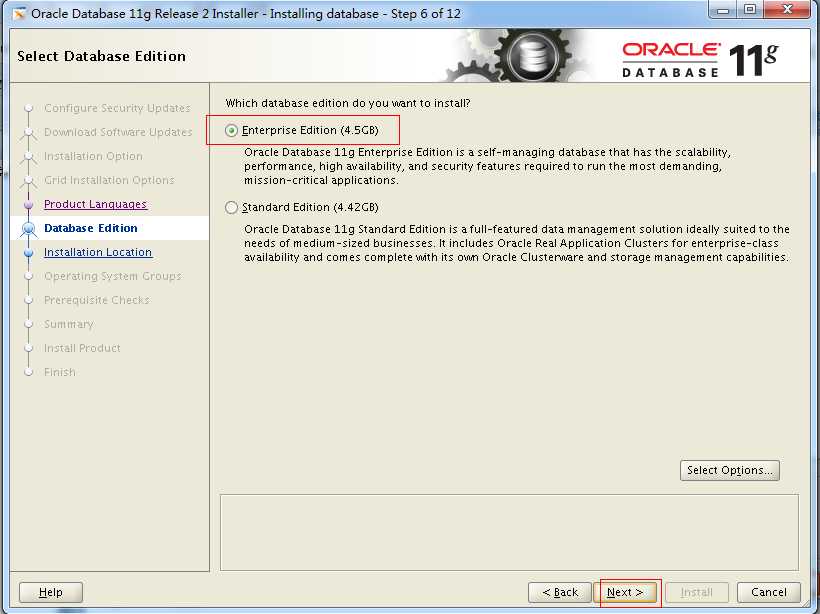This screenshot has width=820, height=614.
Task: Click the Installation Location step marker dot
Action: click(29, 253)
